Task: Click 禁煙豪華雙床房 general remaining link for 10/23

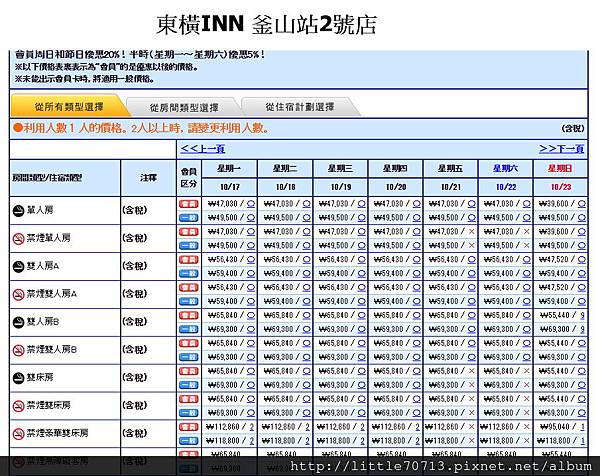Action: 582,441
